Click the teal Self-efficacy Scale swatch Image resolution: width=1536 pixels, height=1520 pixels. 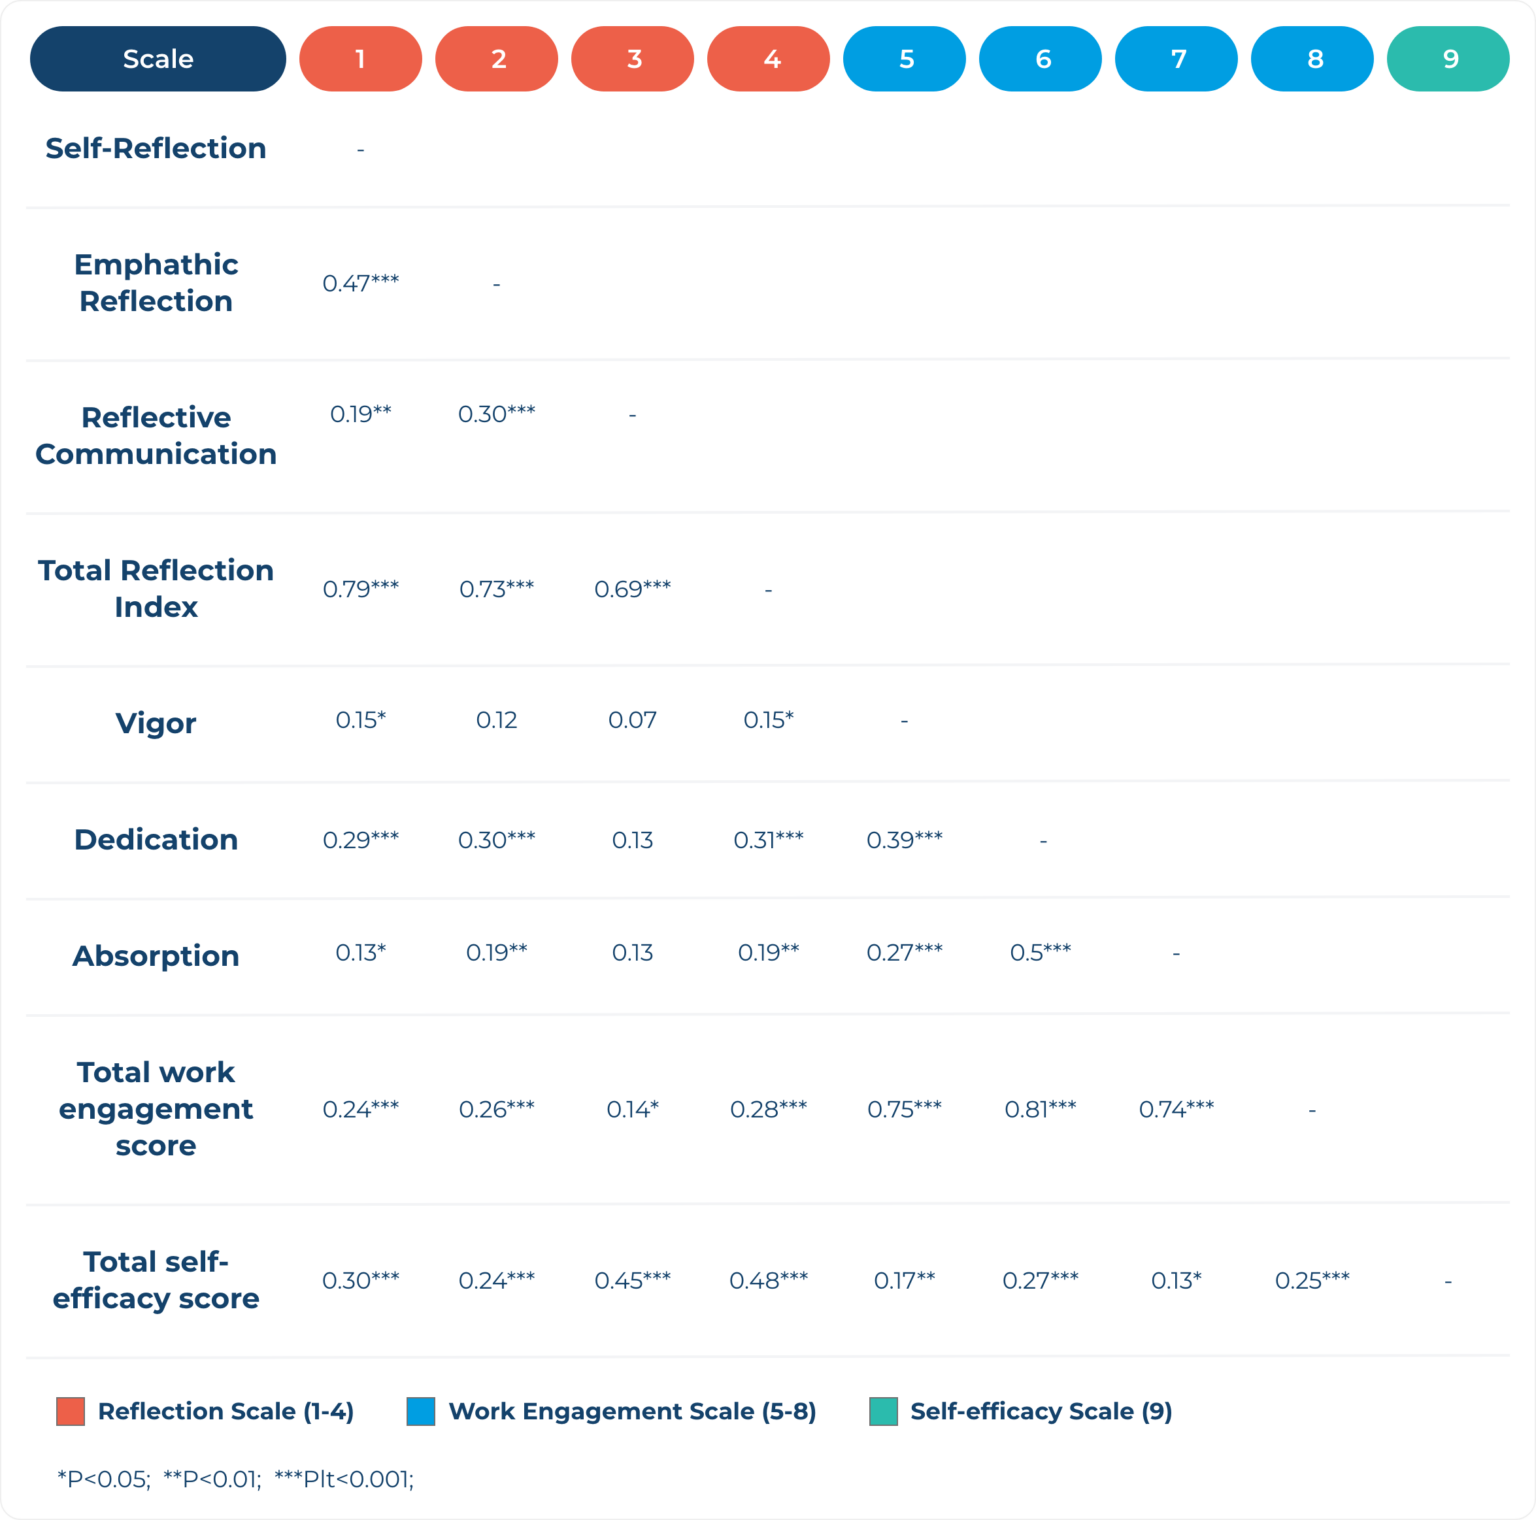[x=884, y=1411]
